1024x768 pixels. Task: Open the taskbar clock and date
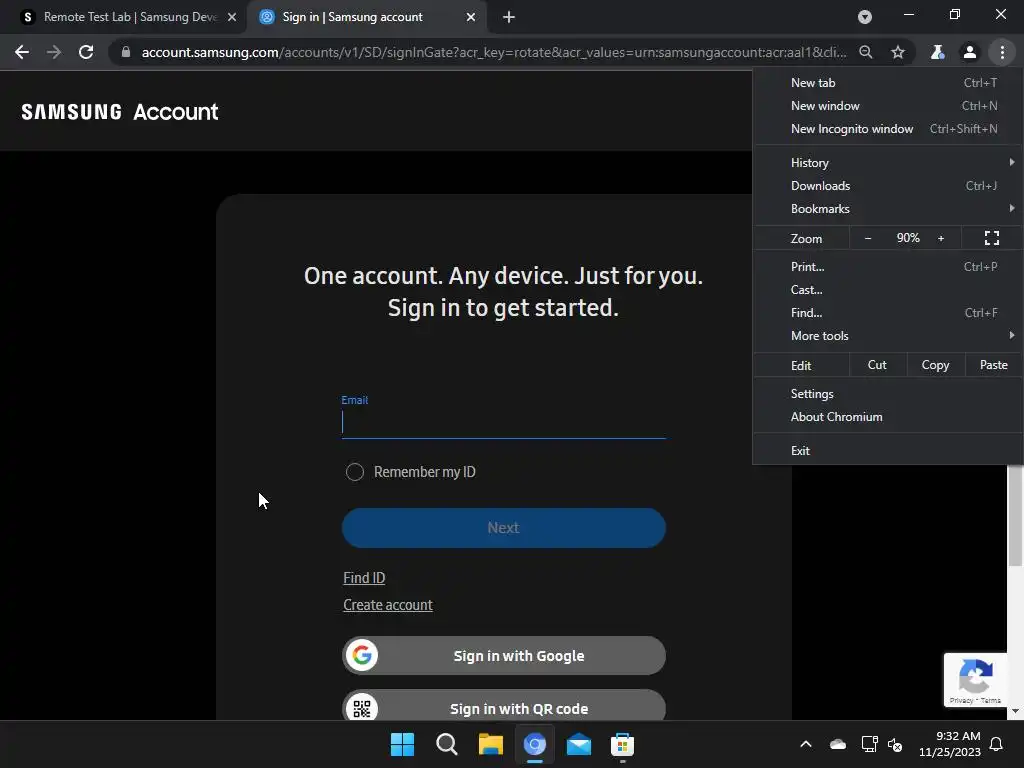[x=950, y=744]
